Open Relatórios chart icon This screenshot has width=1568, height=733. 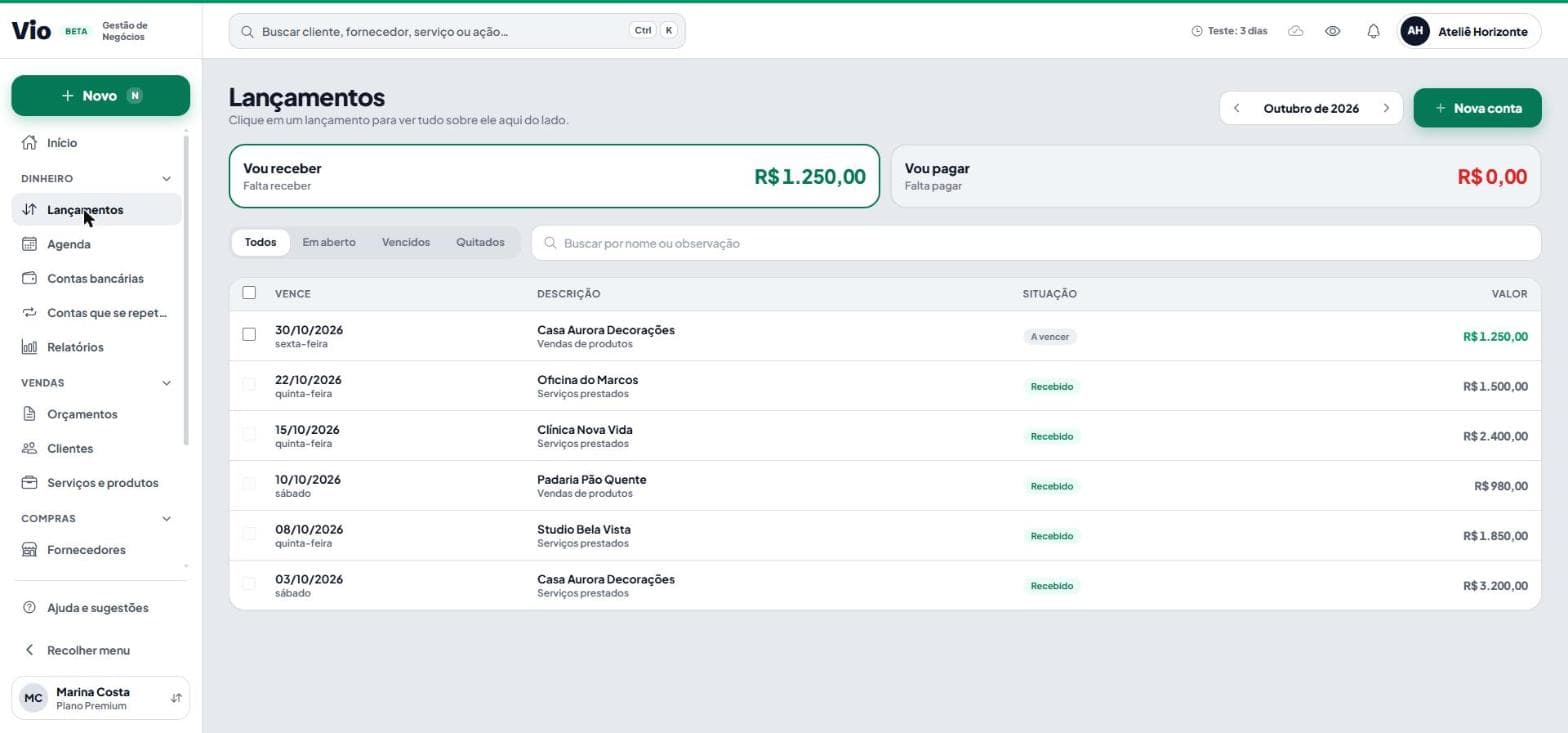point(29,347)
